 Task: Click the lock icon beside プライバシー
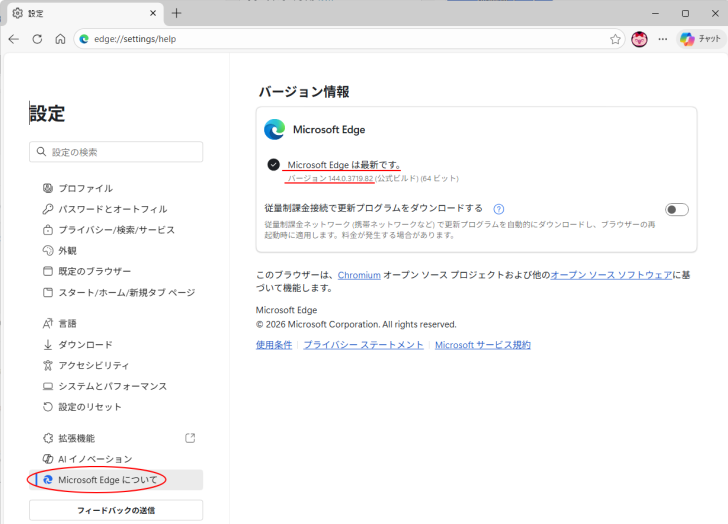48,230
